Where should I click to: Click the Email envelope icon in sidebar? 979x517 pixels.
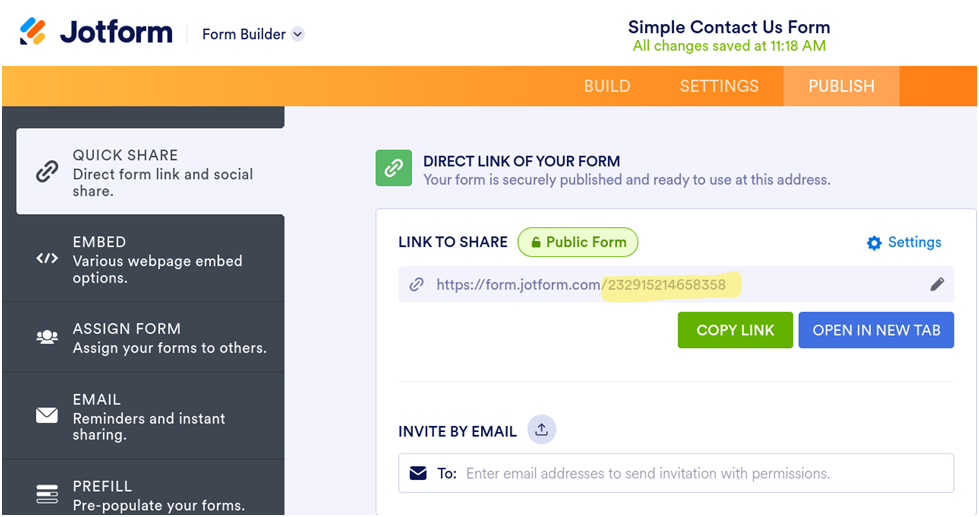point(47,415)
